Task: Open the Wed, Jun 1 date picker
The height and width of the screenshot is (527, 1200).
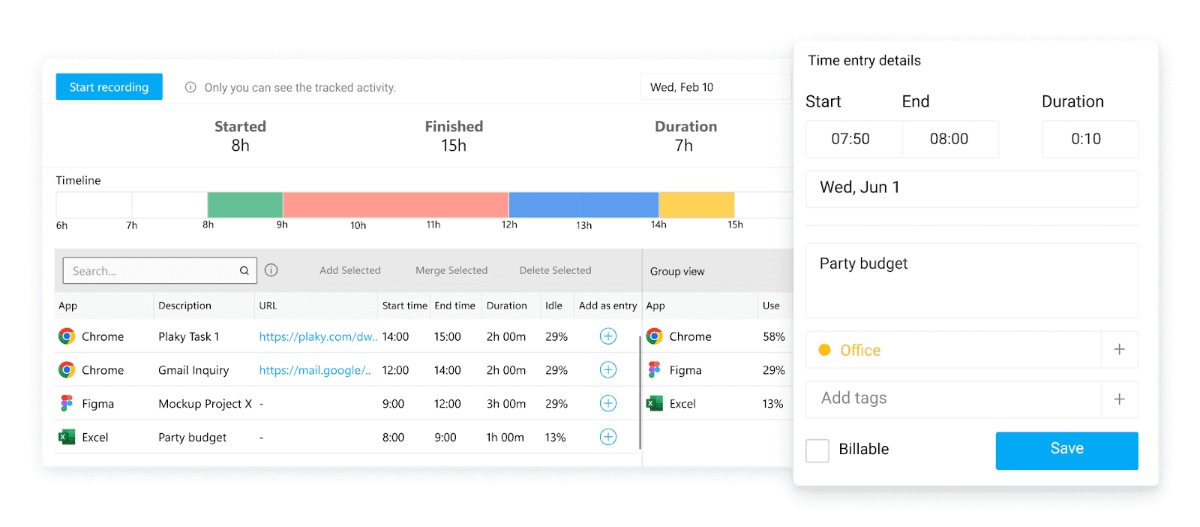Action: 972,188
